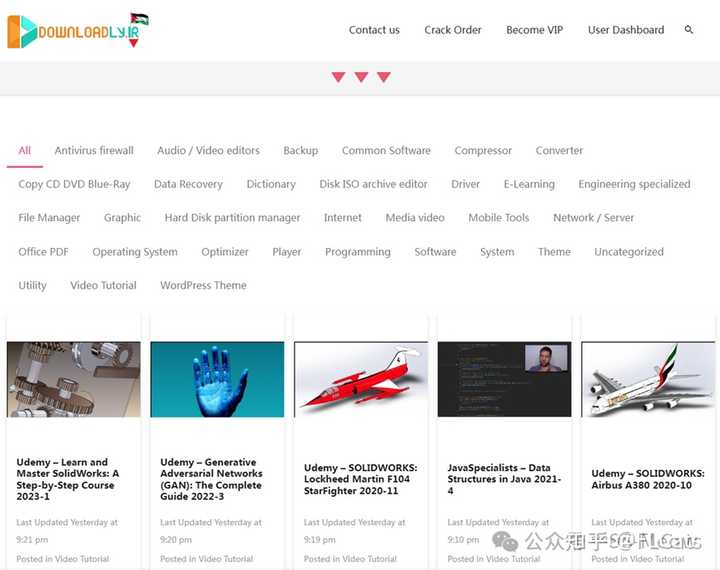
Task: Select the Internet category
Action: coord(342,218)
